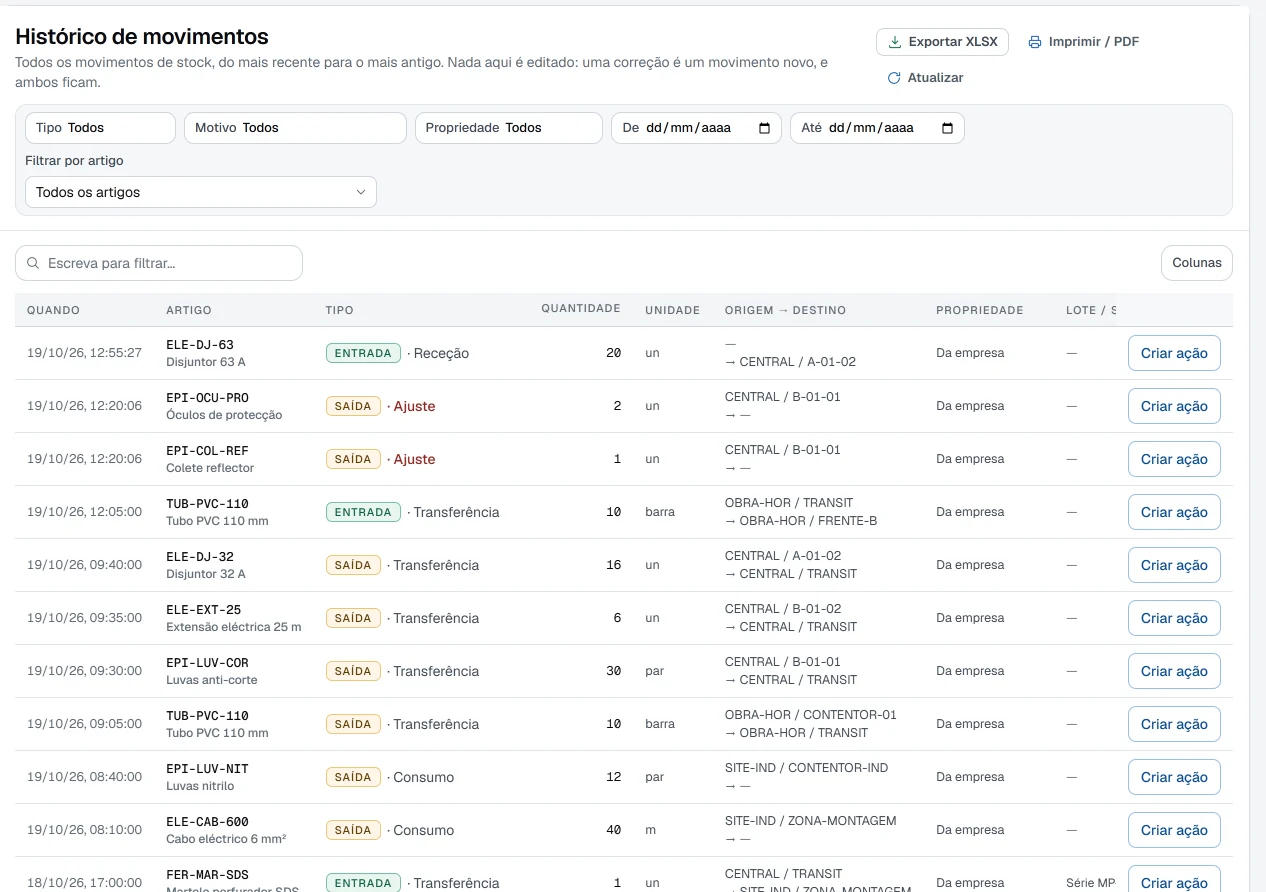Click the Histórico de movimentos heading

pyautogui.click(x=142, y=37)
